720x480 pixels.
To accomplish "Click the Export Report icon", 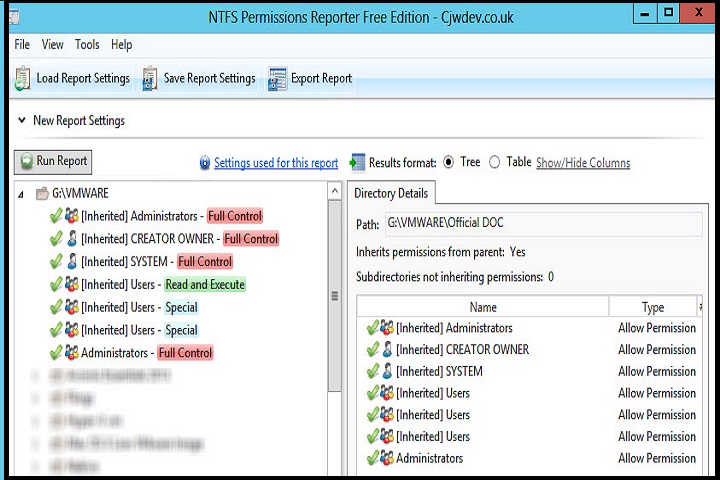I will [277, 79].
